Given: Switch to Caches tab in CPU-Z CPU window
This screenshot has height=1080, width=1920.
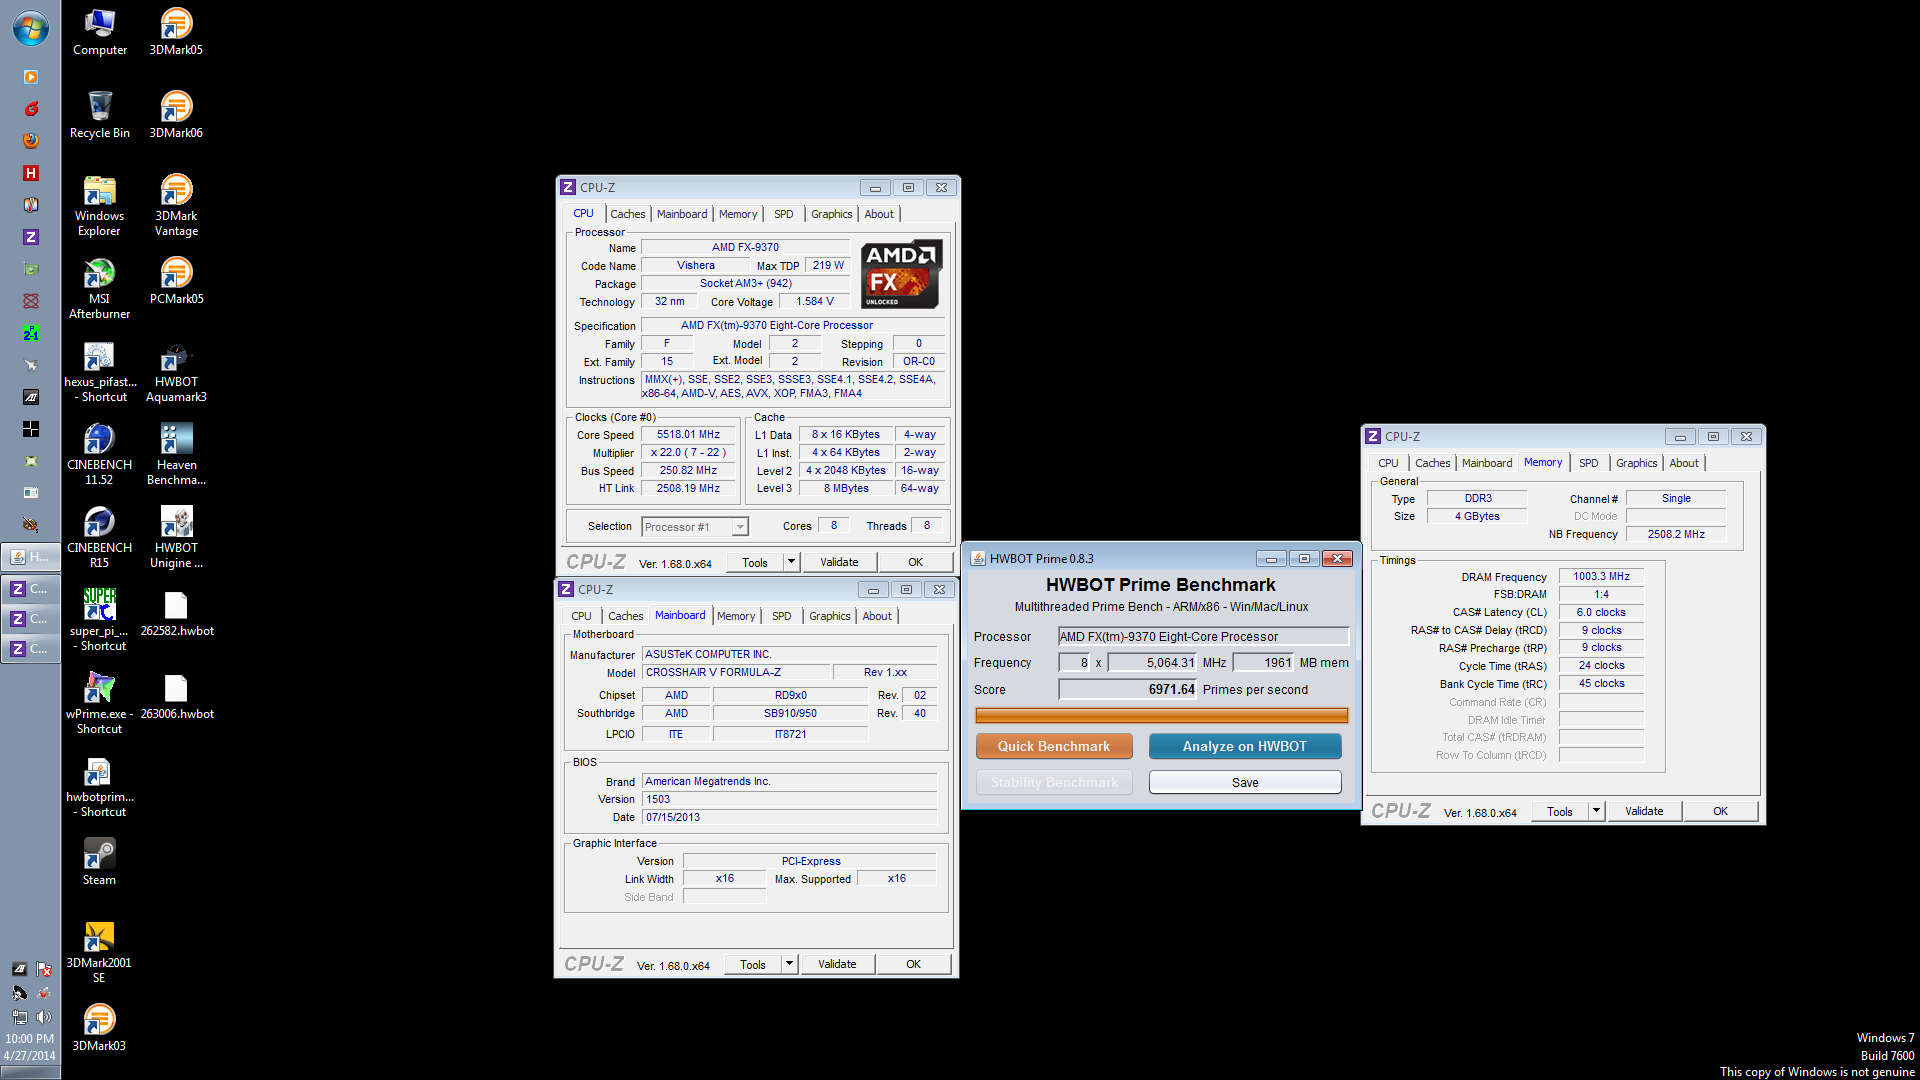Looking at the screenshot, I should point(627,214).
